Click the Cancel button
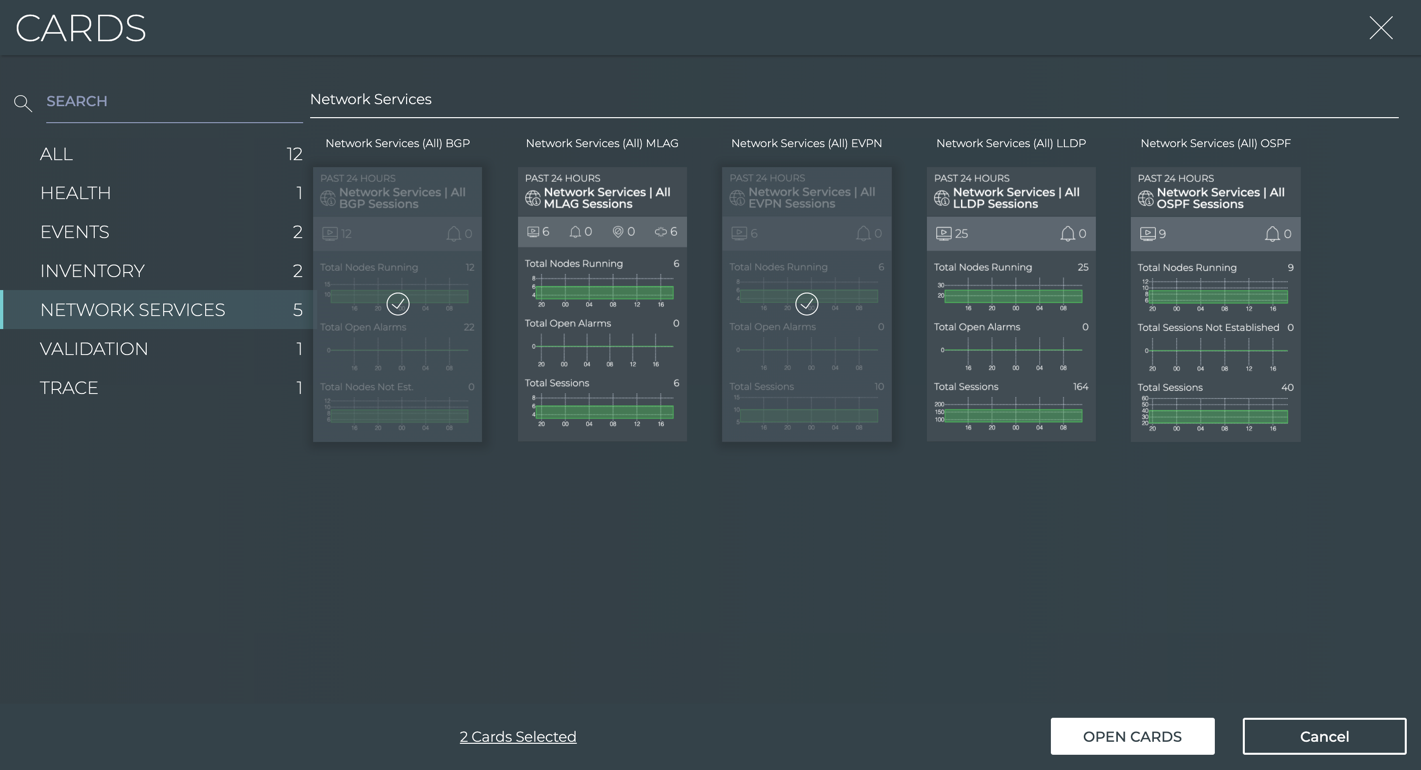1421x770 pixels. point(1324,737)
